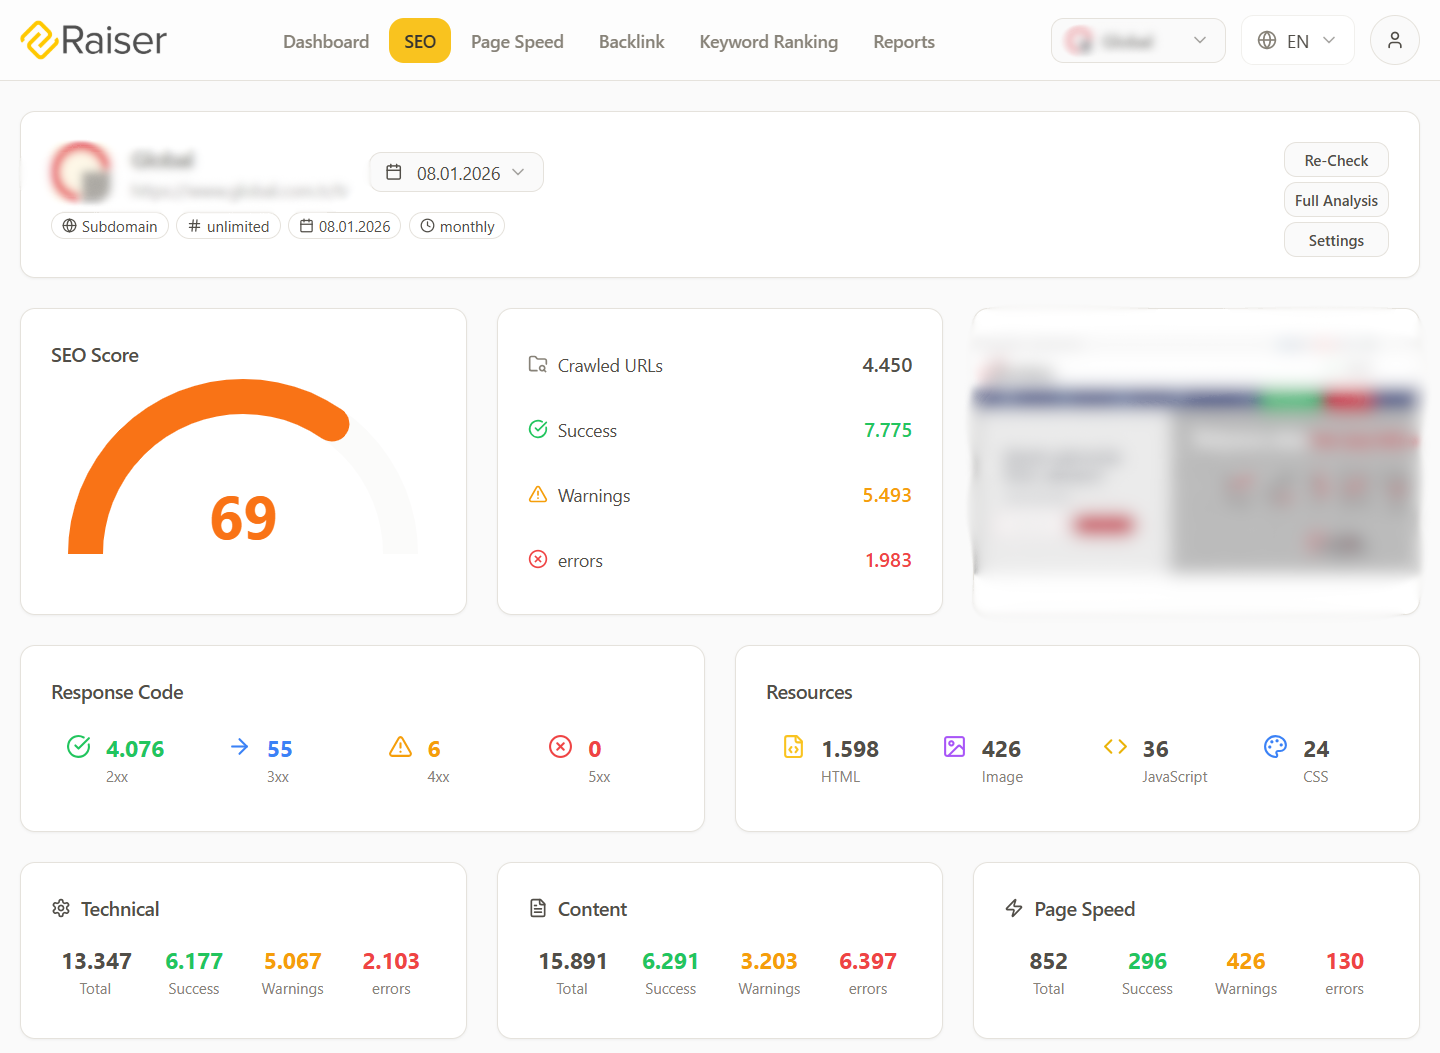Click the user profile icon
This screenshot has height=1053, width=1440.
pos(1394,40)
